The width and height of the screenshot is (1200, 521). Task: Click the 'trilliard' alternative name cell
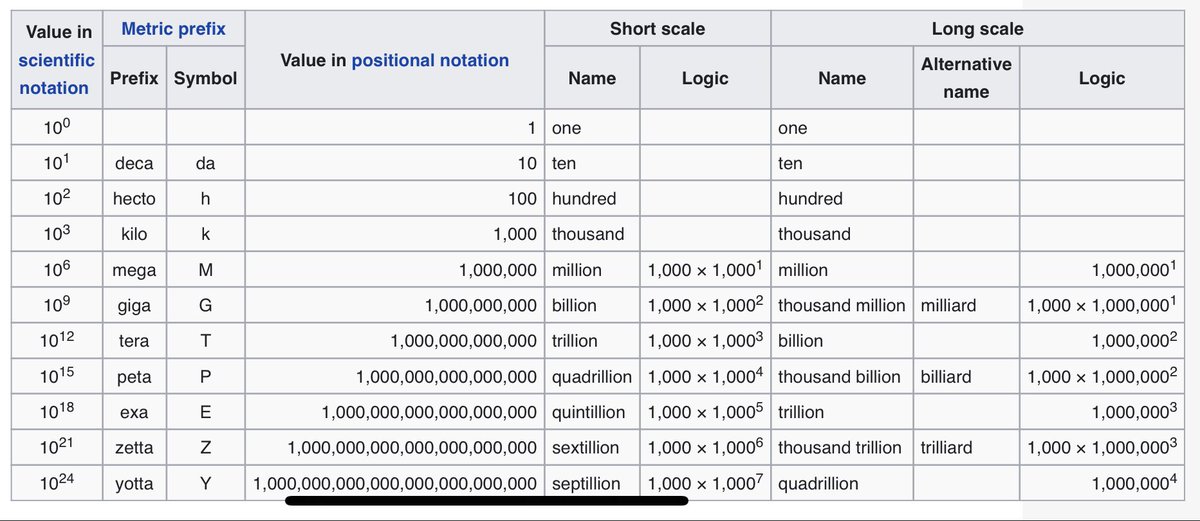tap(946, 448)
